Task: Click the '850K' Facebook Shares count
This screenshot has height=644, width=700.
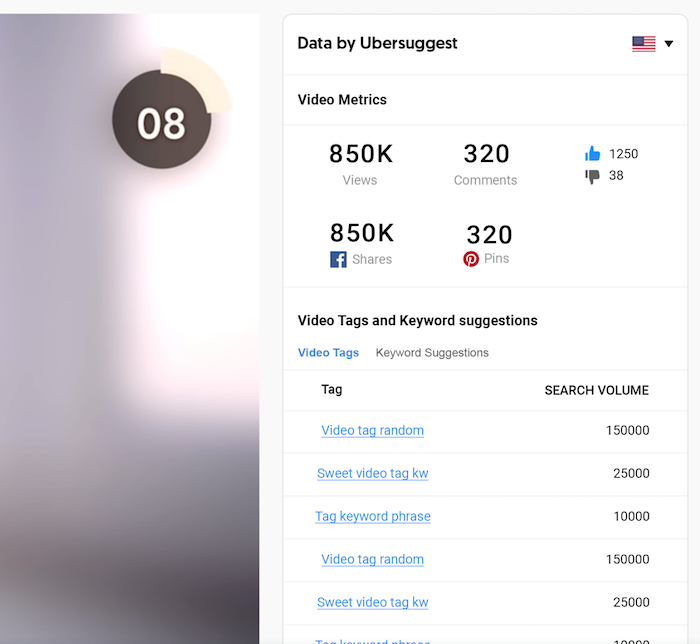Action: click(362, 233)
